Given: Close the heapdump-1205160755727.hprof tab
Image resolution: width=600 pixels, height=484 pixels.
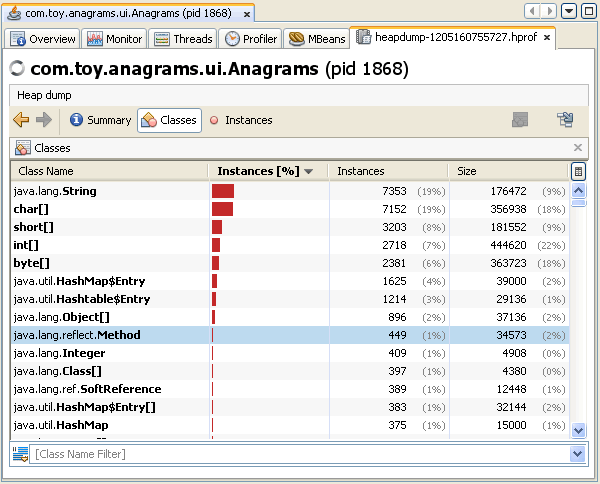Looking at the screenshot, I should pyautogui.click(x=548, y=39).
